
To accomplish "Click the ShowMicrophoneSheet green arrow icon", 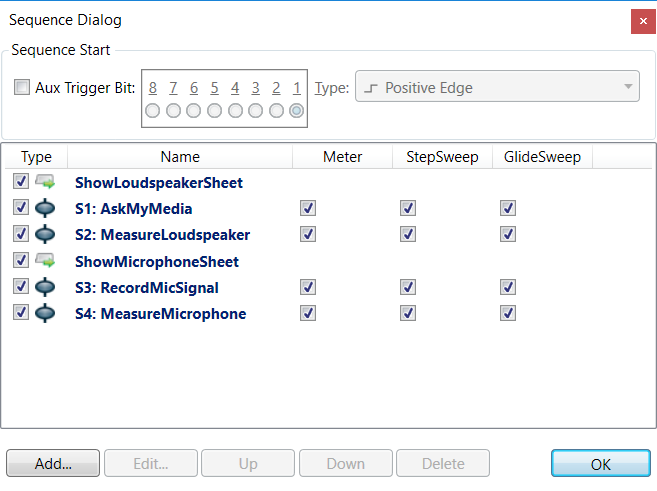I will click(x=46, y=261).
